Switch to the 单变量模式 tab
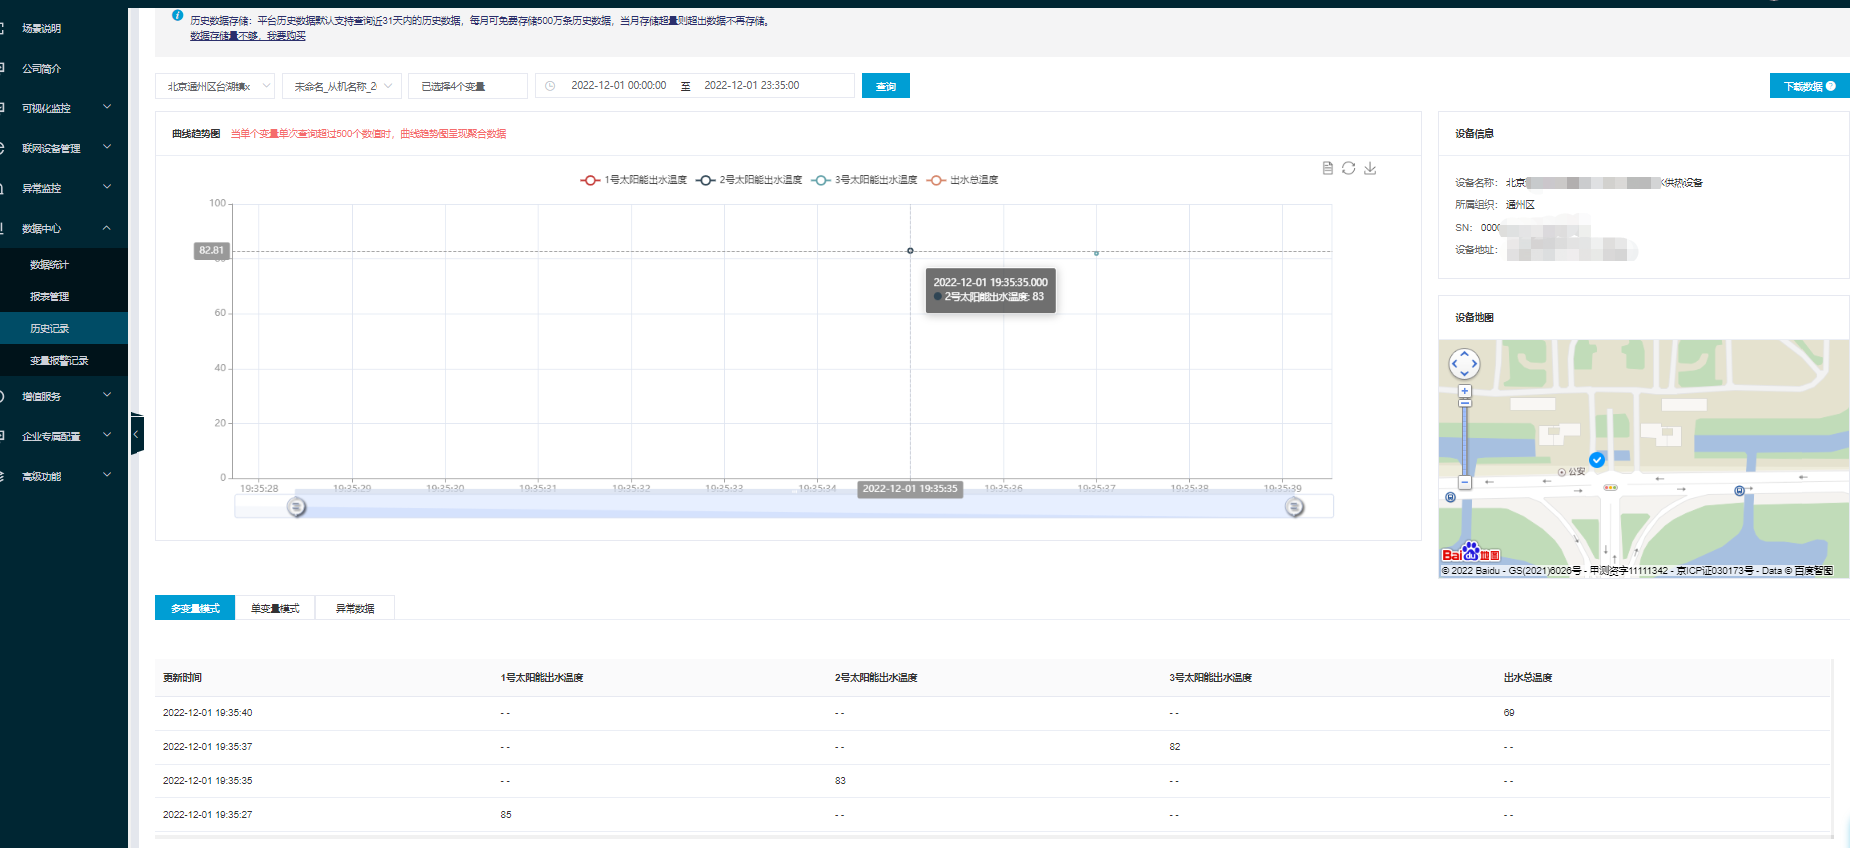The height and width of the screenshot is (848, 1850). (275, 608)
